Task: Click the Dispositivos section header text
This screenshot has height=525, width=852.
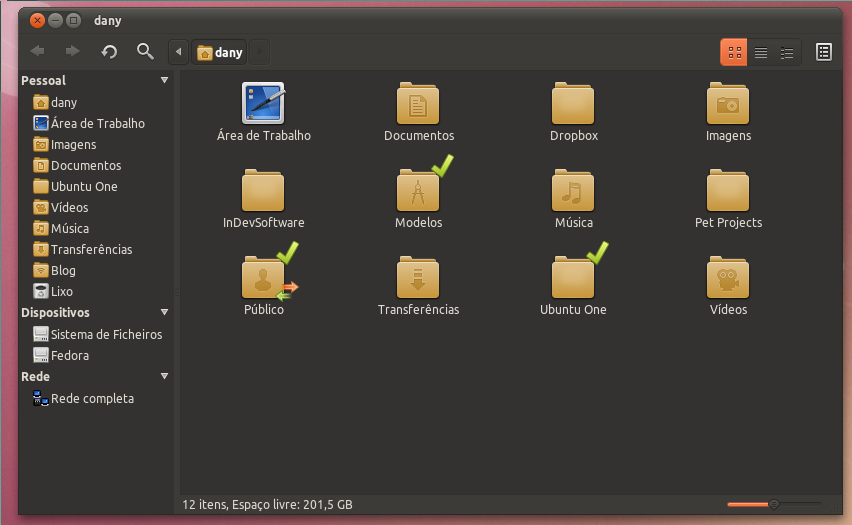Action: click(55, 312)
